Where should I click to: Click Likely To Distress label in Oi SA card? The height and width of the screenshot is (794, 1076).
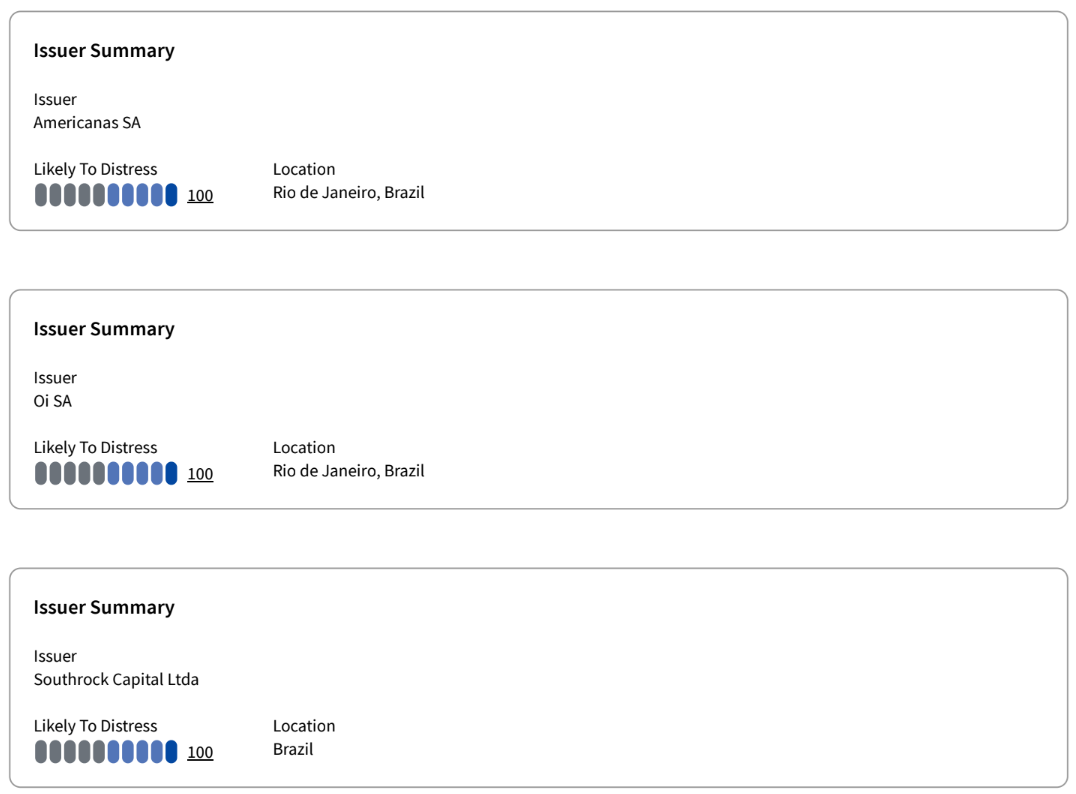[95, 447]
